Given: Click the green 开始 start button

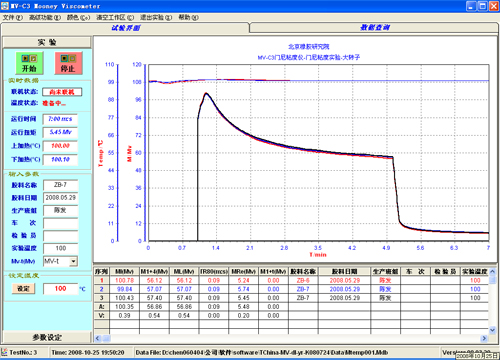Looking at the screenshot, I should [x=29, y=63].
